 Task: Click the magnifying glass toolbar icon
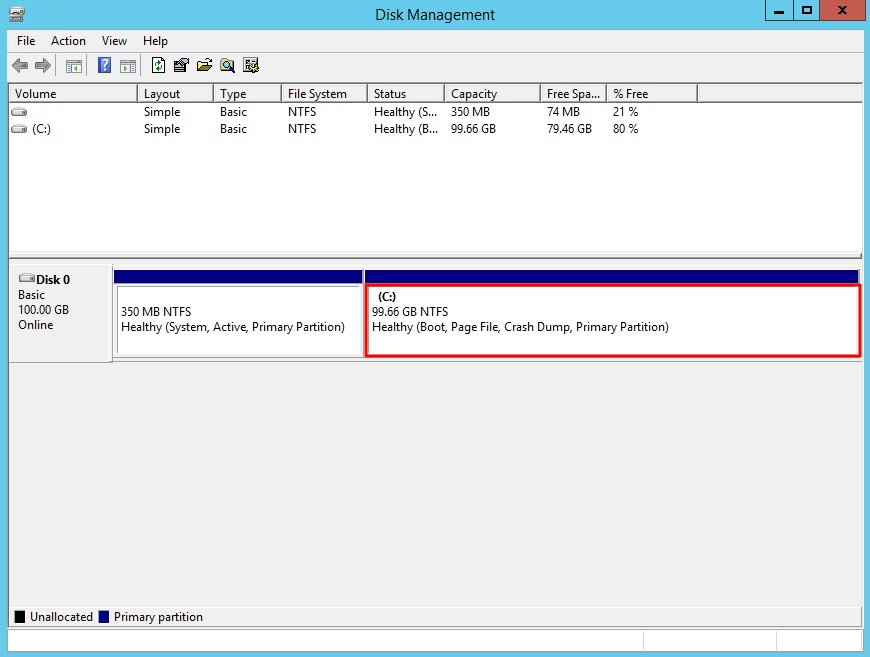pos(228,66)
